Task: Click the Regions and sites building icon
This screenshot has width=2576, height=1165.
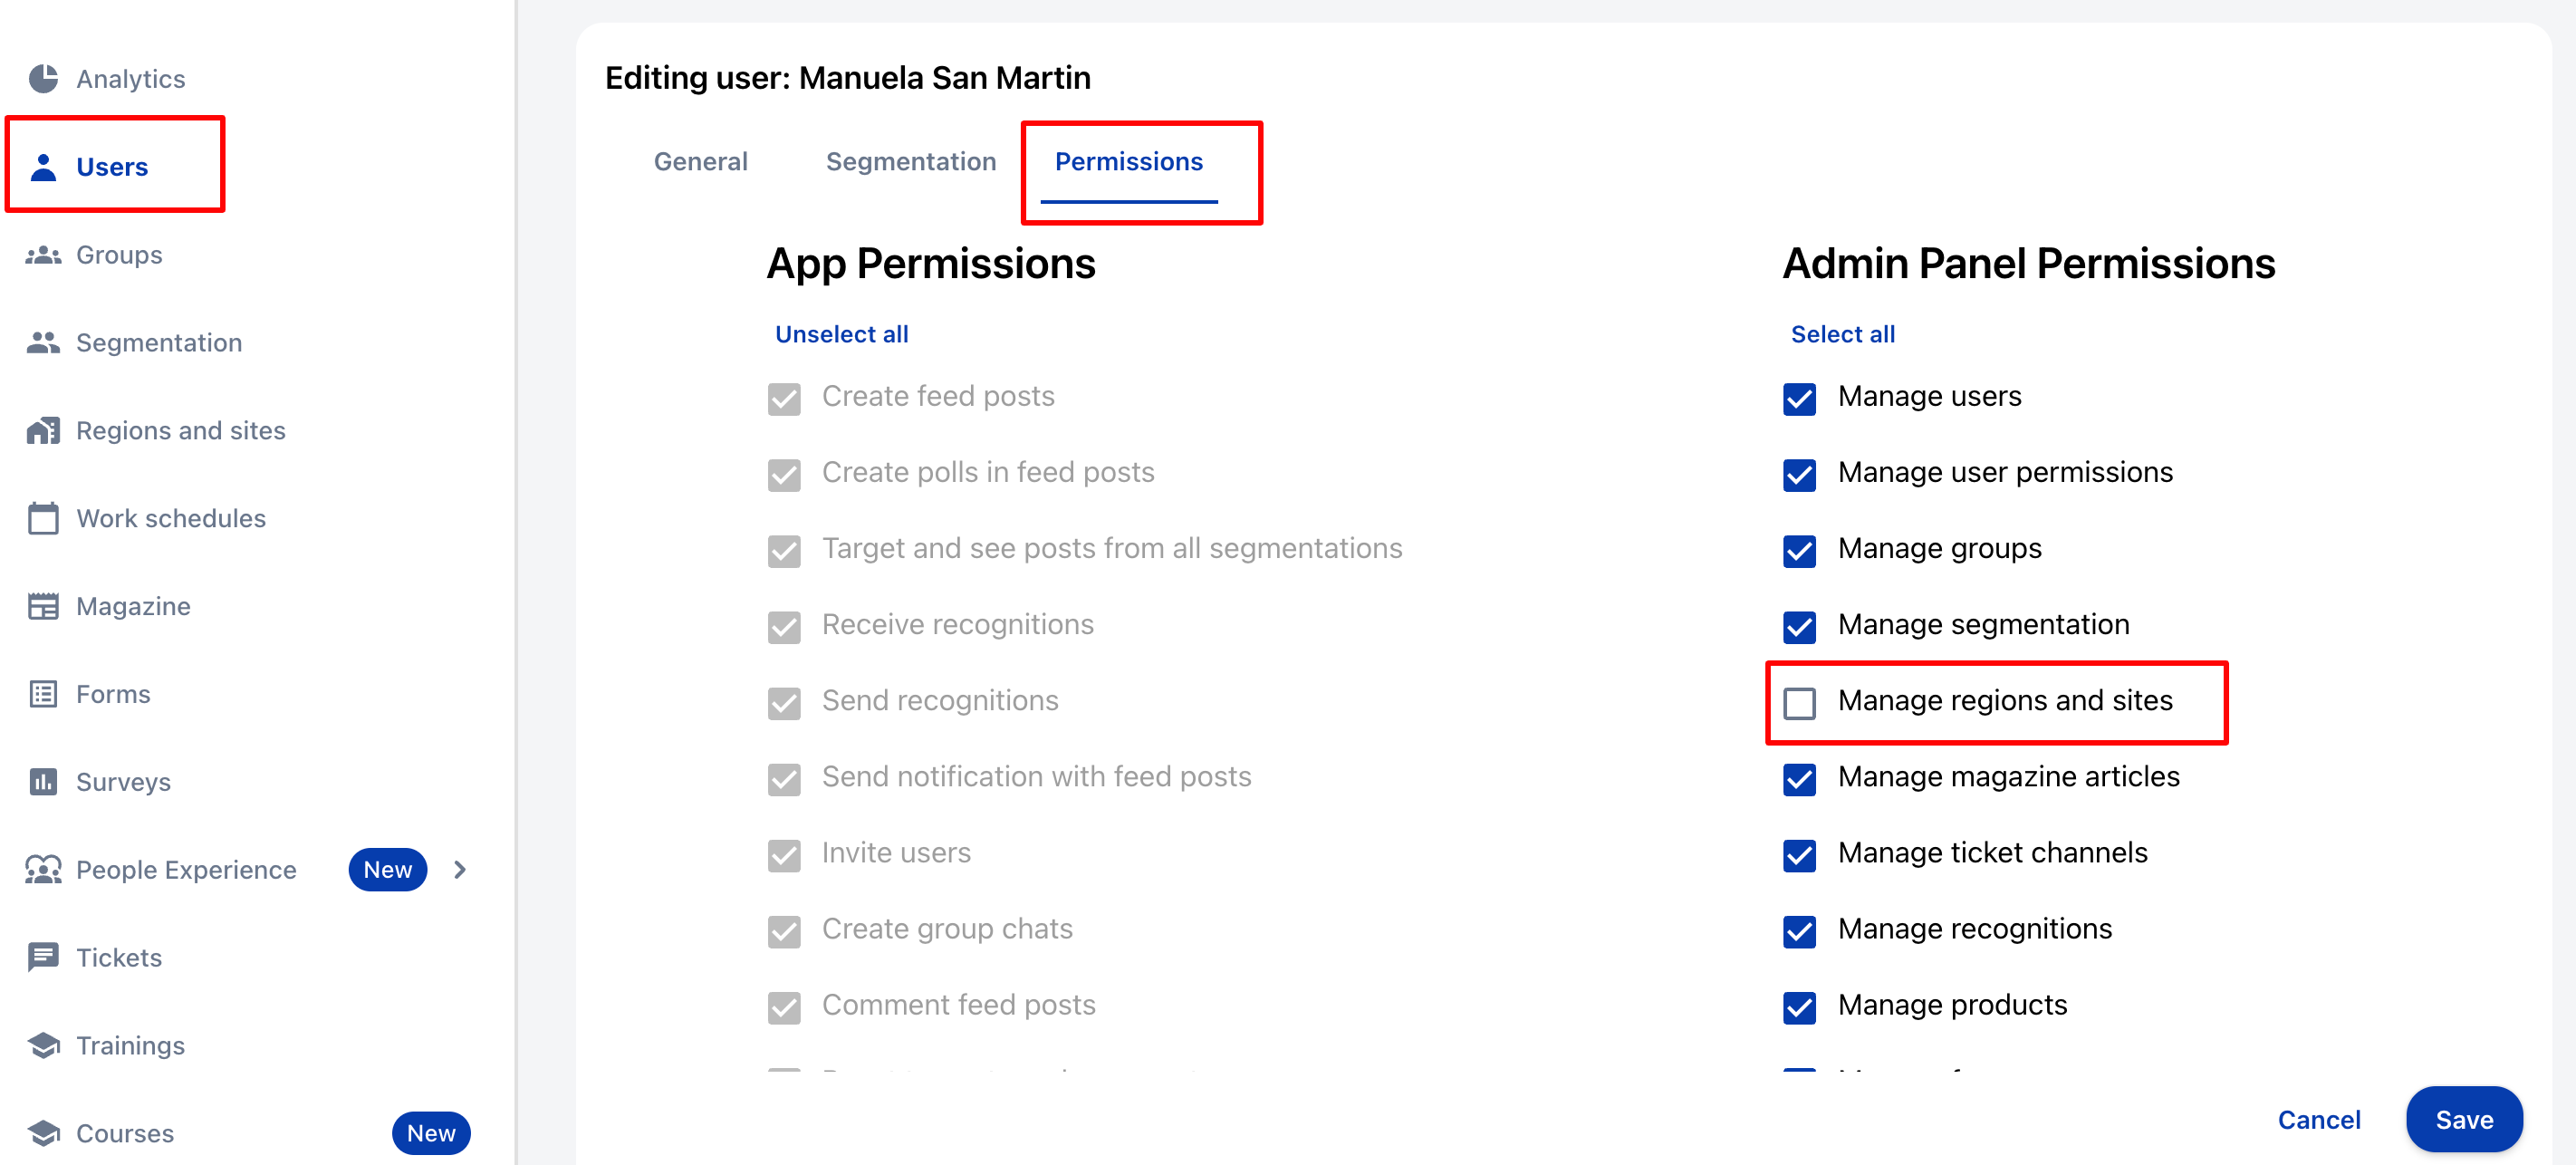Action: pyautogui.click(x=43, y=431)
